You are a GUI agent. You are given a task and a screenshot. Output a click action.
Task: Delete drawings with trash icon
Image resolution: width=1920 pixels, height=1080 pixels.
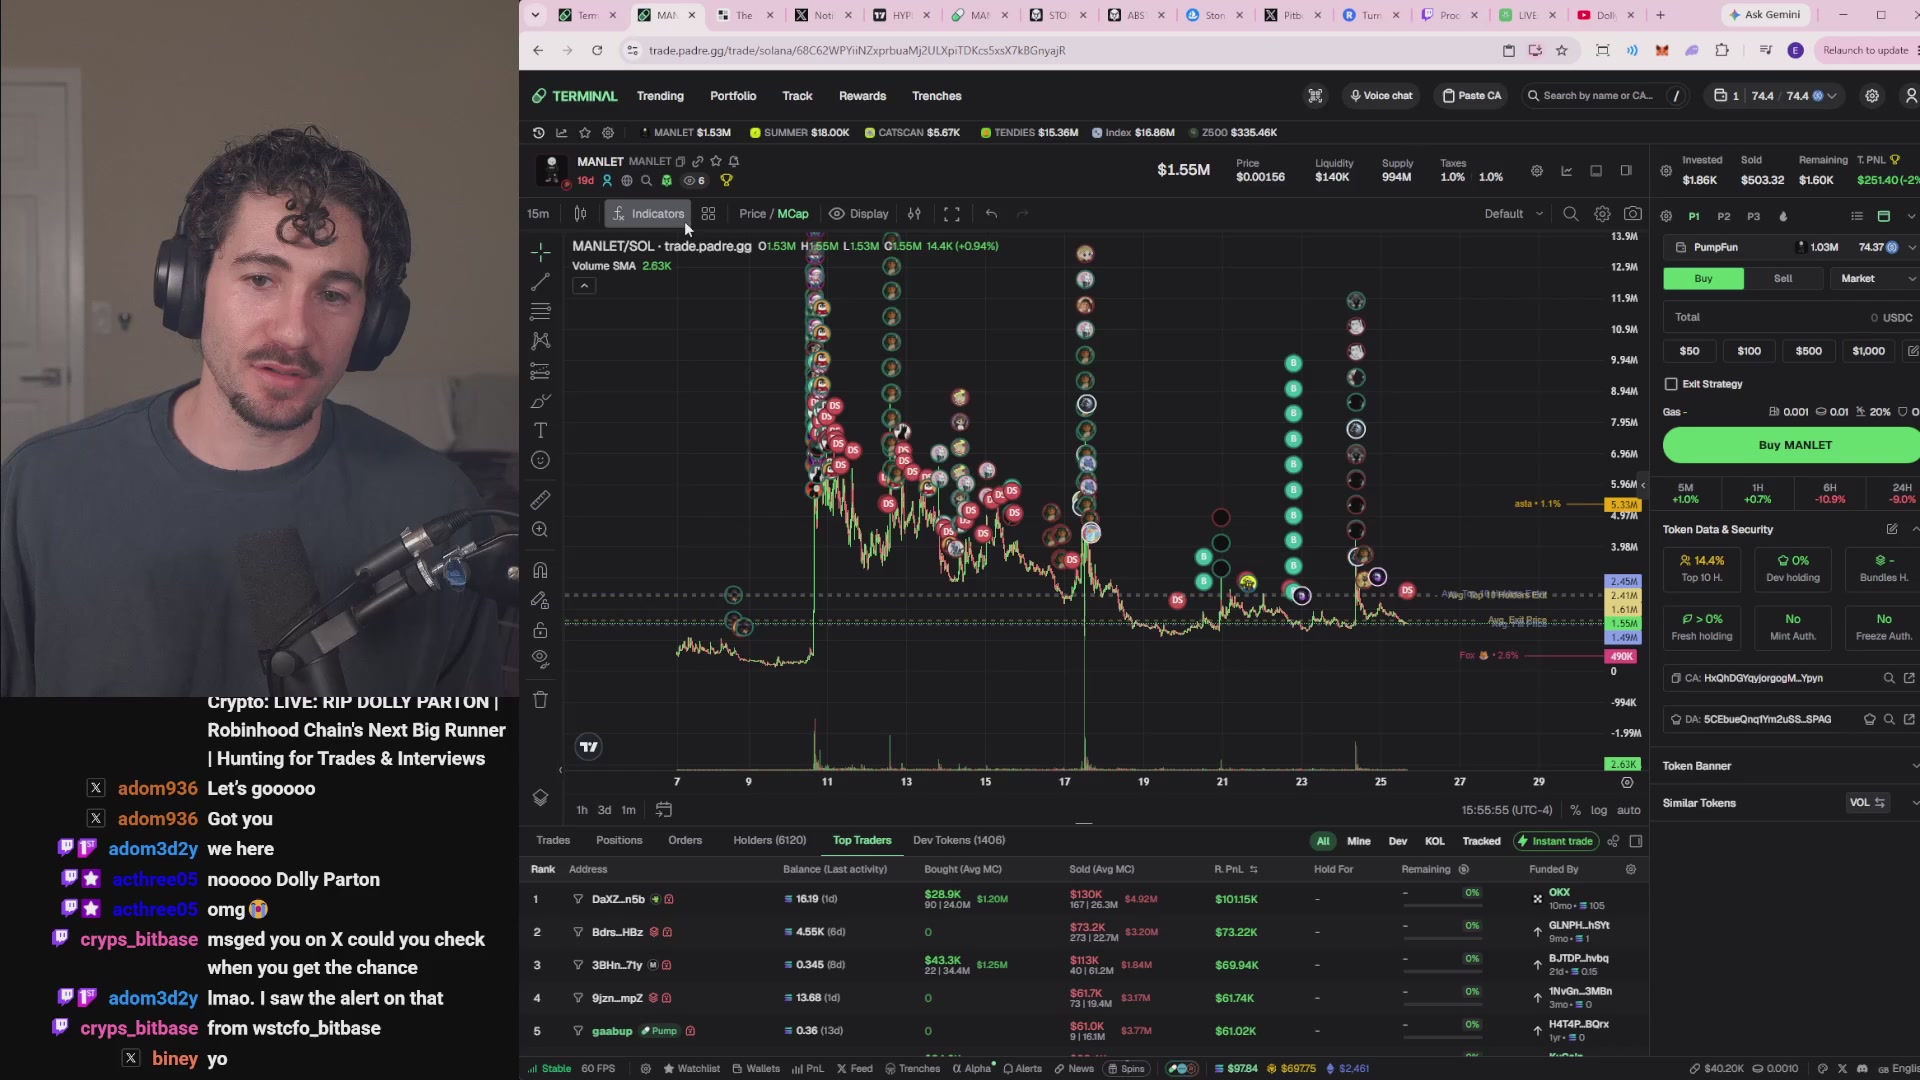[x=540, y=700]
